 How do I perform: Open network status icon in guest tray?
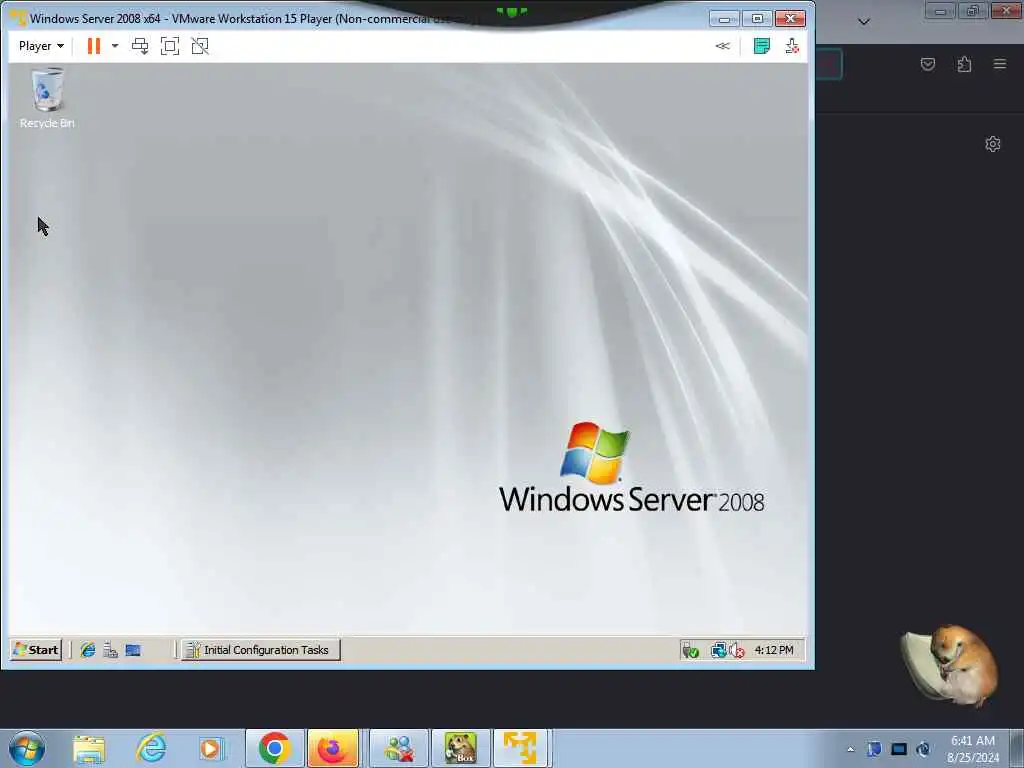coord(718,650)
